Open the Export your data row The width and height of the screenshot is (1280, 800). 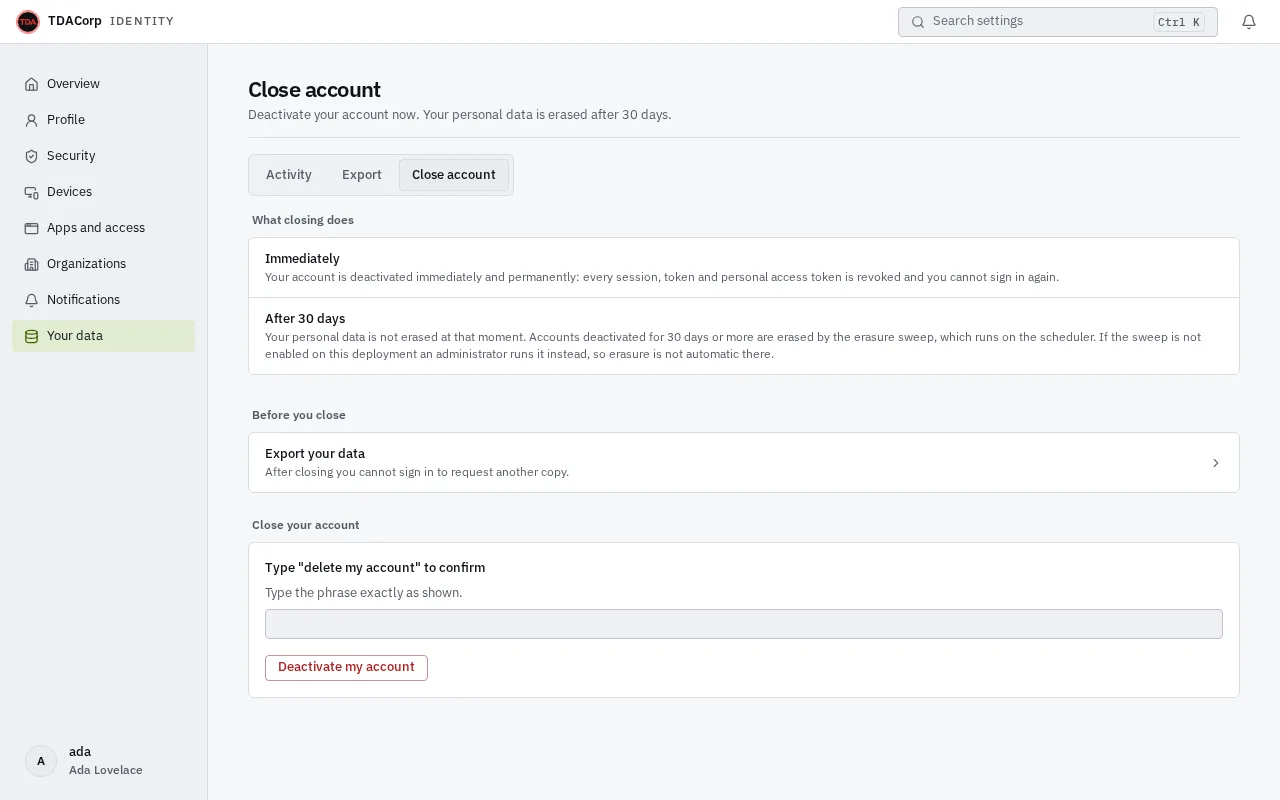[744, 463]
